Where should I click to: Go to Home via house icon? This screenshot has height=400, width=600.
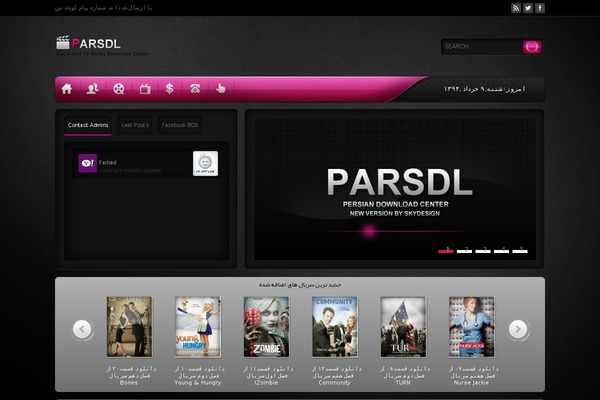coord(67,89)
